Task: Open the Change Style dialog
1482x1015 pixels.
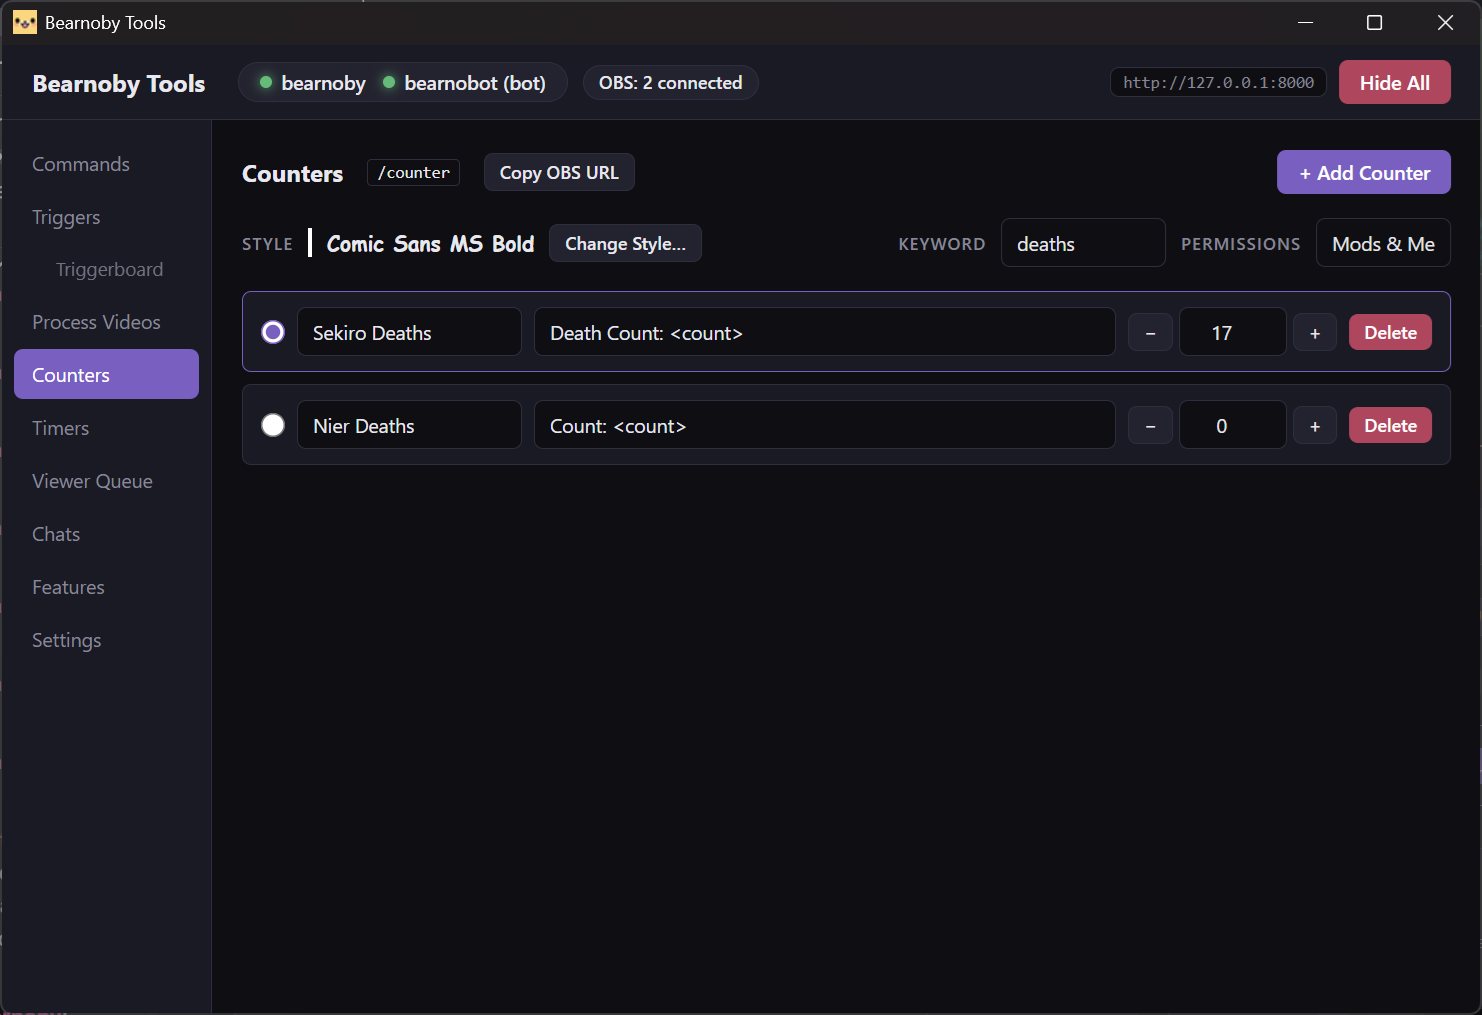Action: pyautogui.click(x=625, y=243)
